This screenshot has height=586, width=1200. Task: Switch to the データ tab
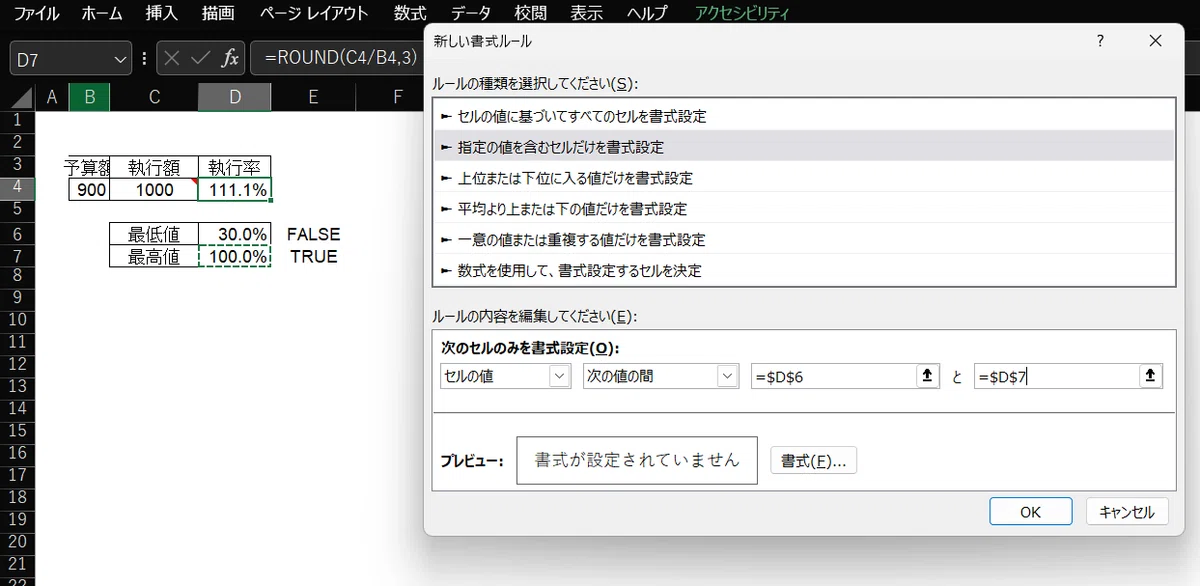click(470, 14)
